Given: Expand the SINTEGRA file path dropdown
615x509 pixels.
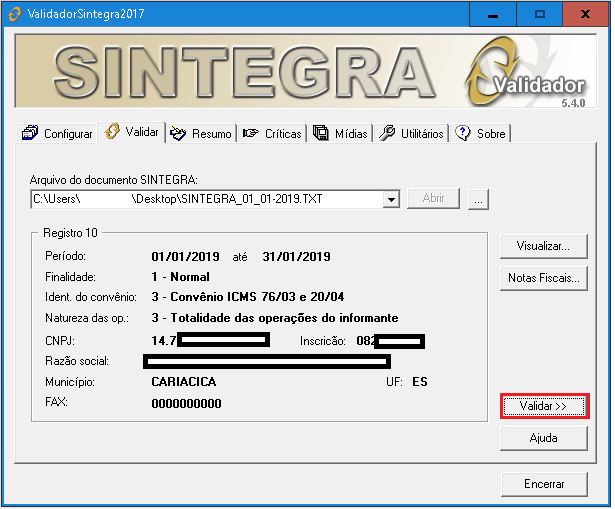Looking at the screenshot, I should click(x=392, y=200).
